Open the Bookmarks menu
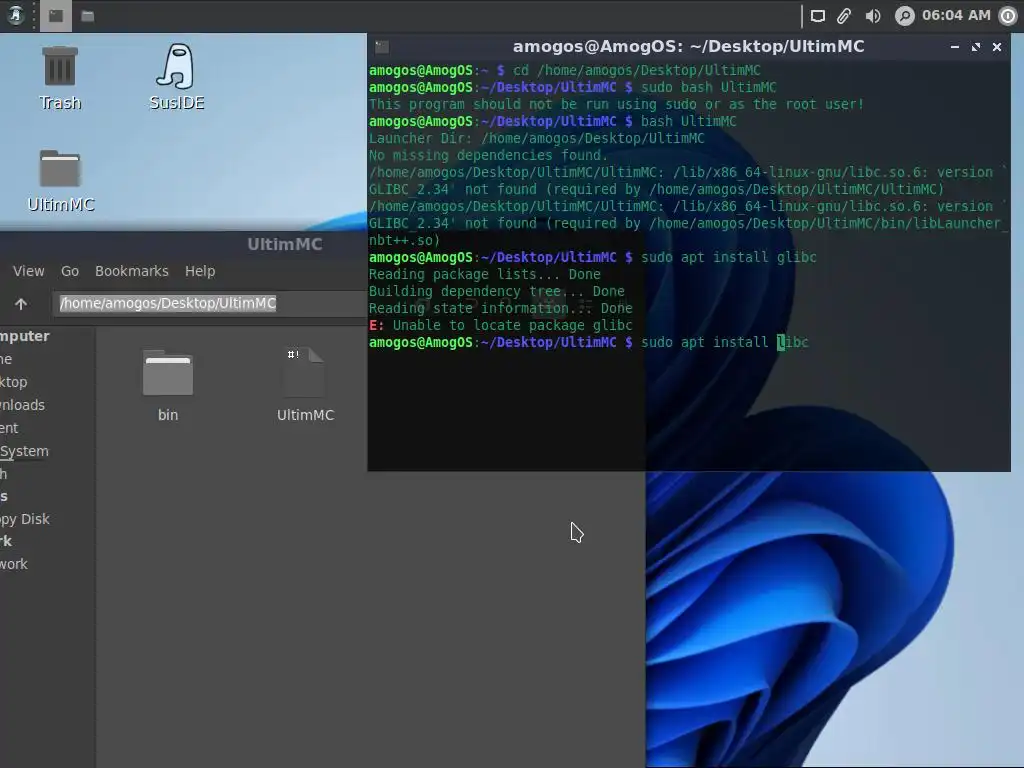The image size is (1024, 768). coord(132,271)
